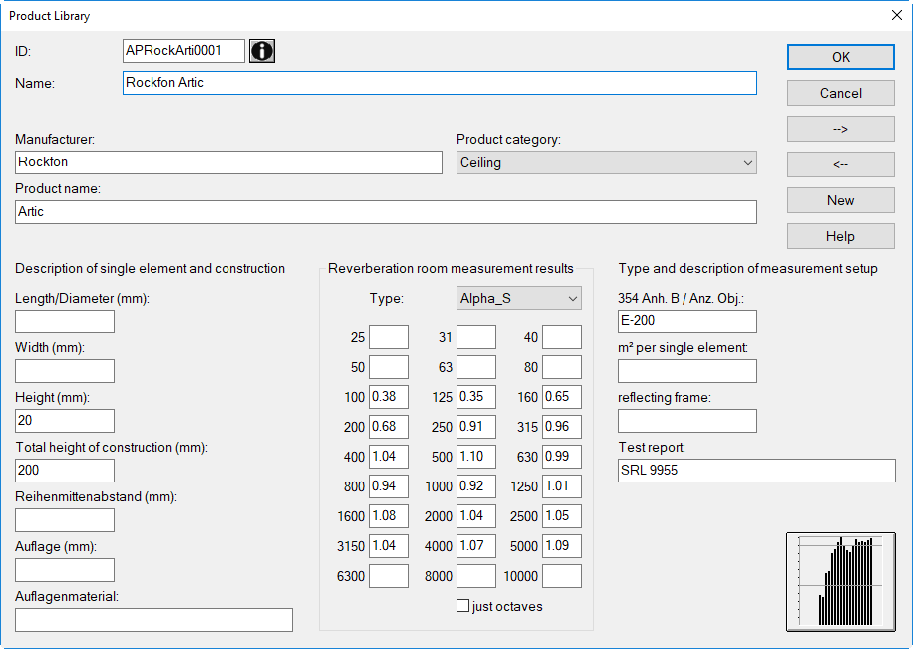Viewport: 913px width, 649px height.
Task: Select the 160 Hz field showing 0.65
Action: pyautogui.click(x=562, y=397)
